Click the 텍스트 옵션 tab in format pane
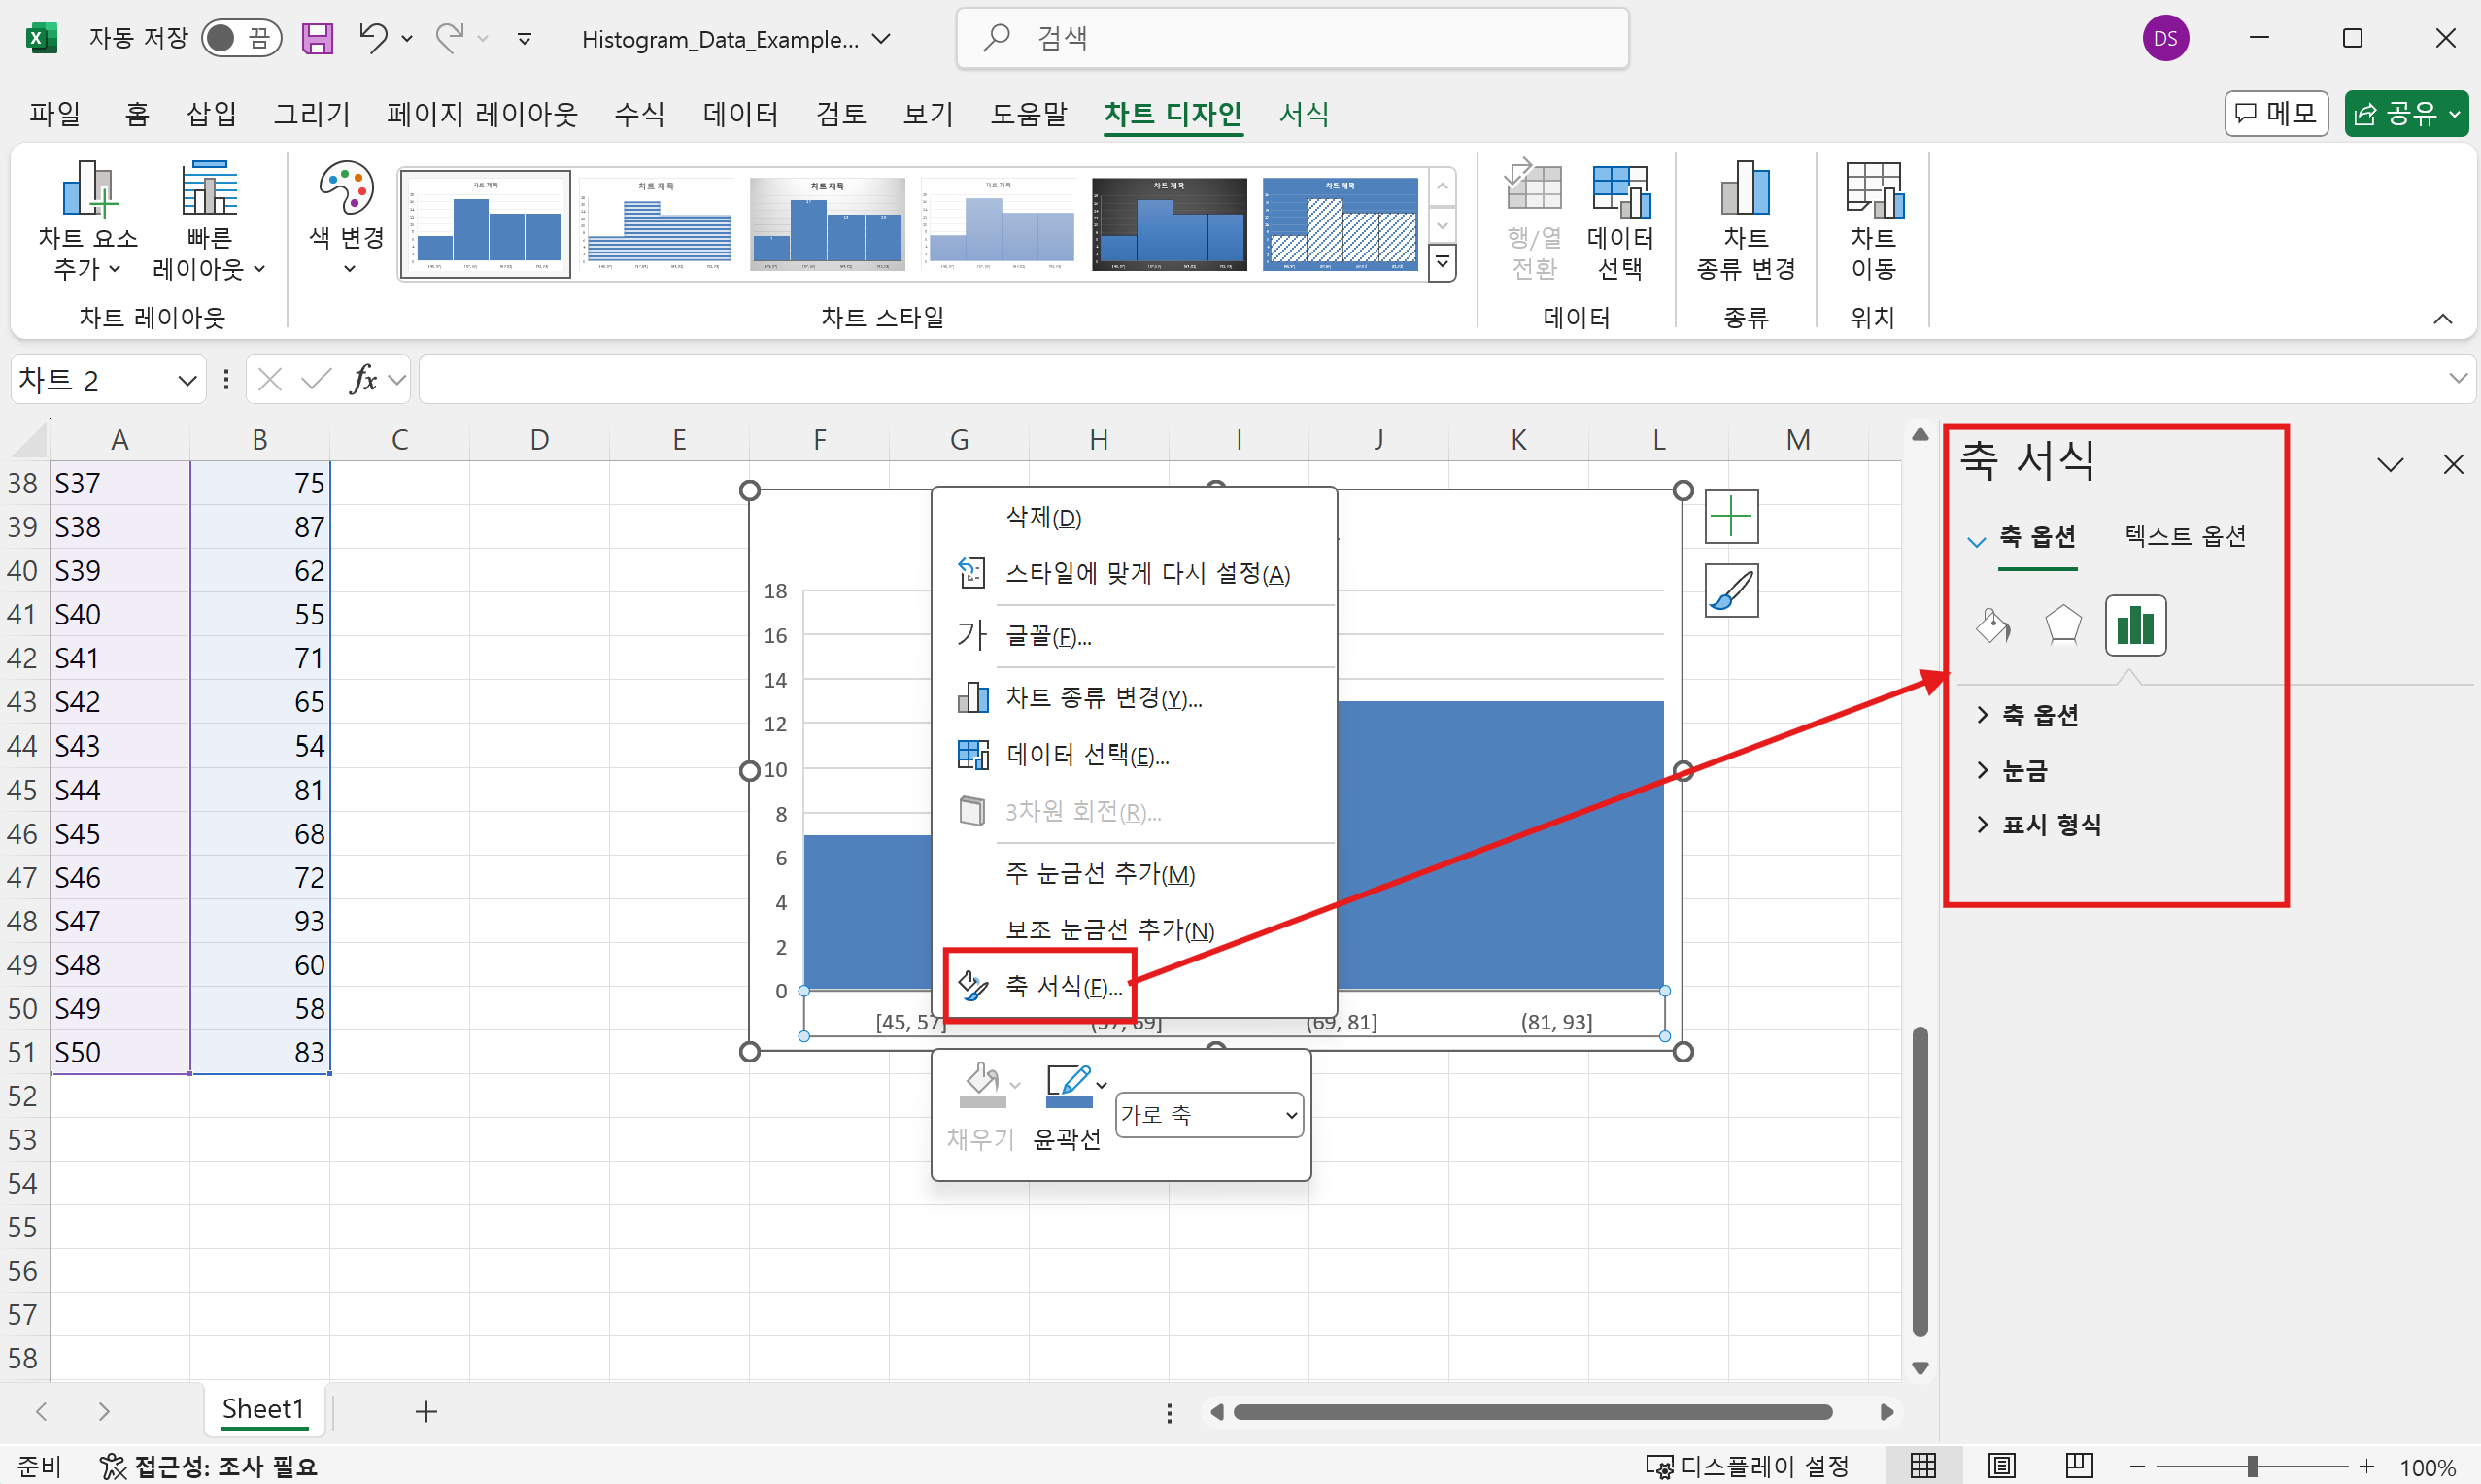The image size is (2481, 1484). tap(2186, 535)
